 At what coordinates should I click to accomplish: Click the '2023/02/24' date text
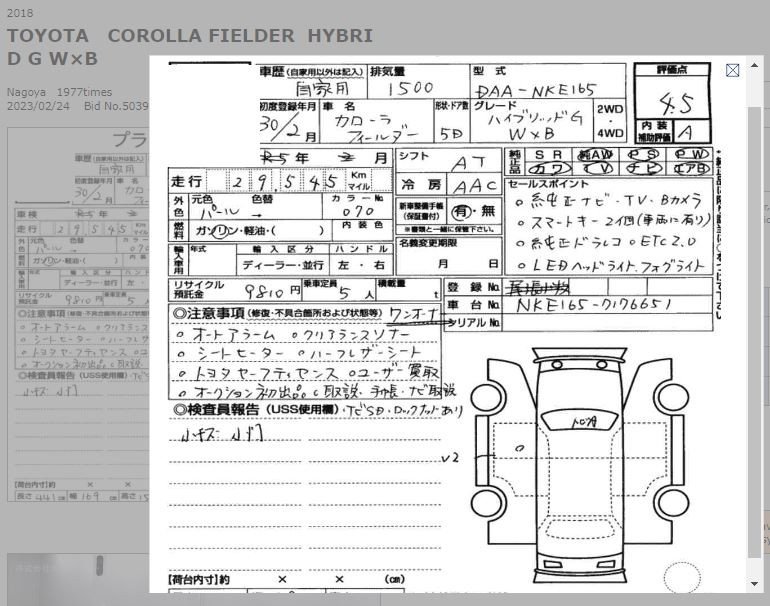38,106
